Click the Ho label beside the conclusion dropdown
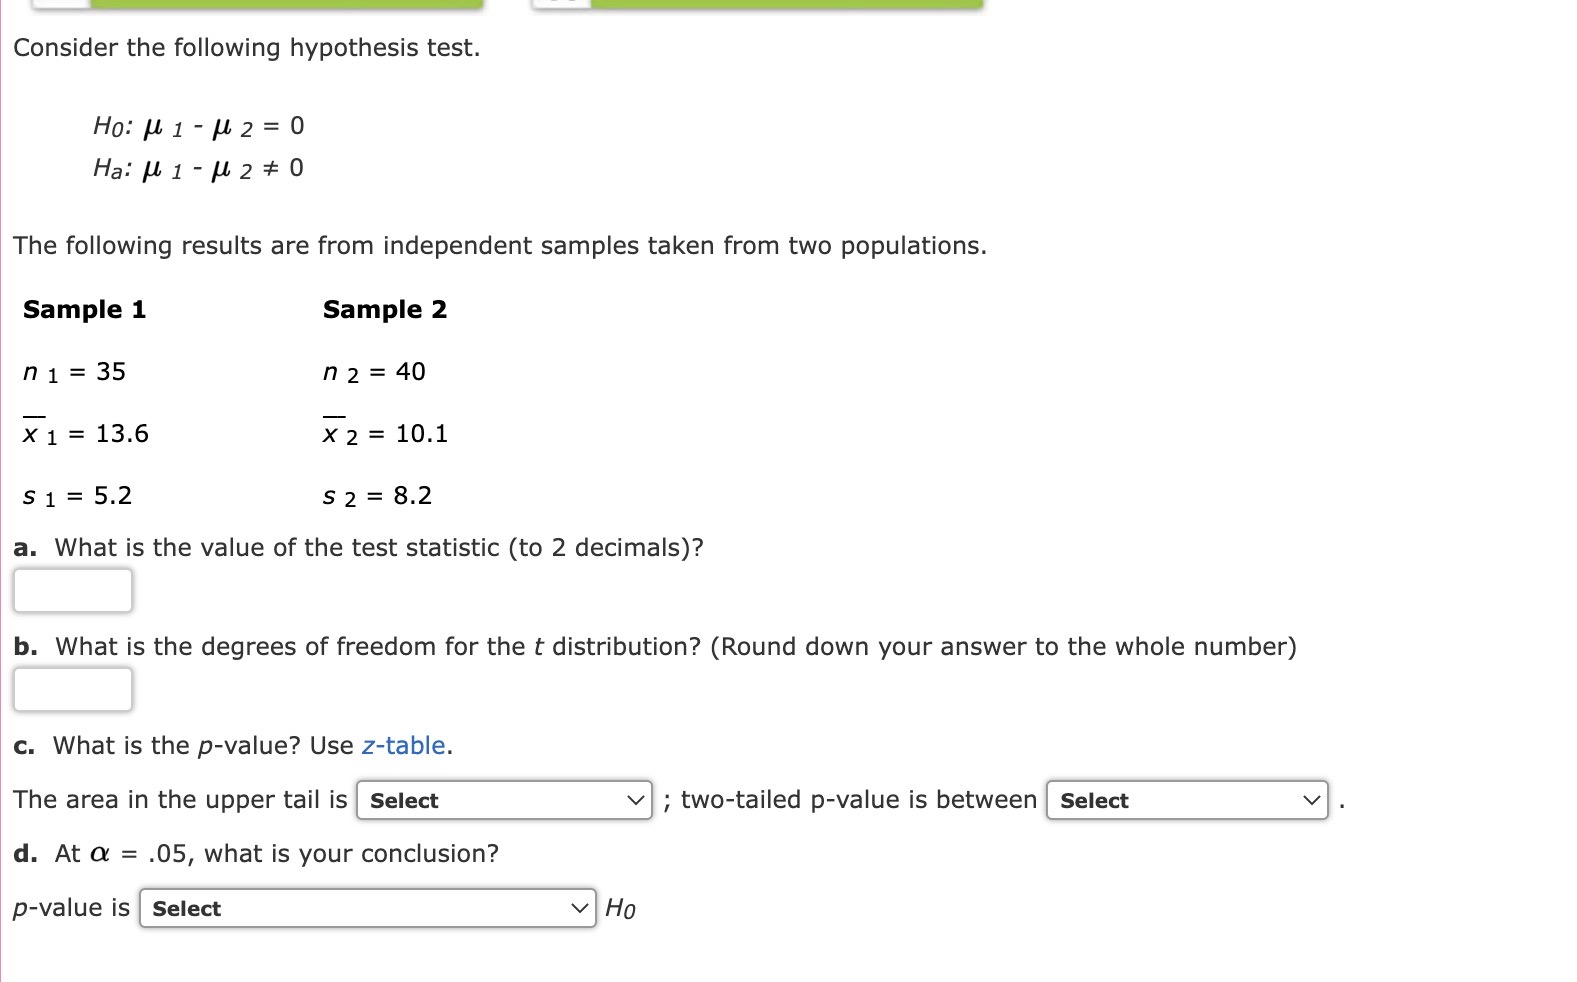The image size is (1577, 982). click(620, 908)
